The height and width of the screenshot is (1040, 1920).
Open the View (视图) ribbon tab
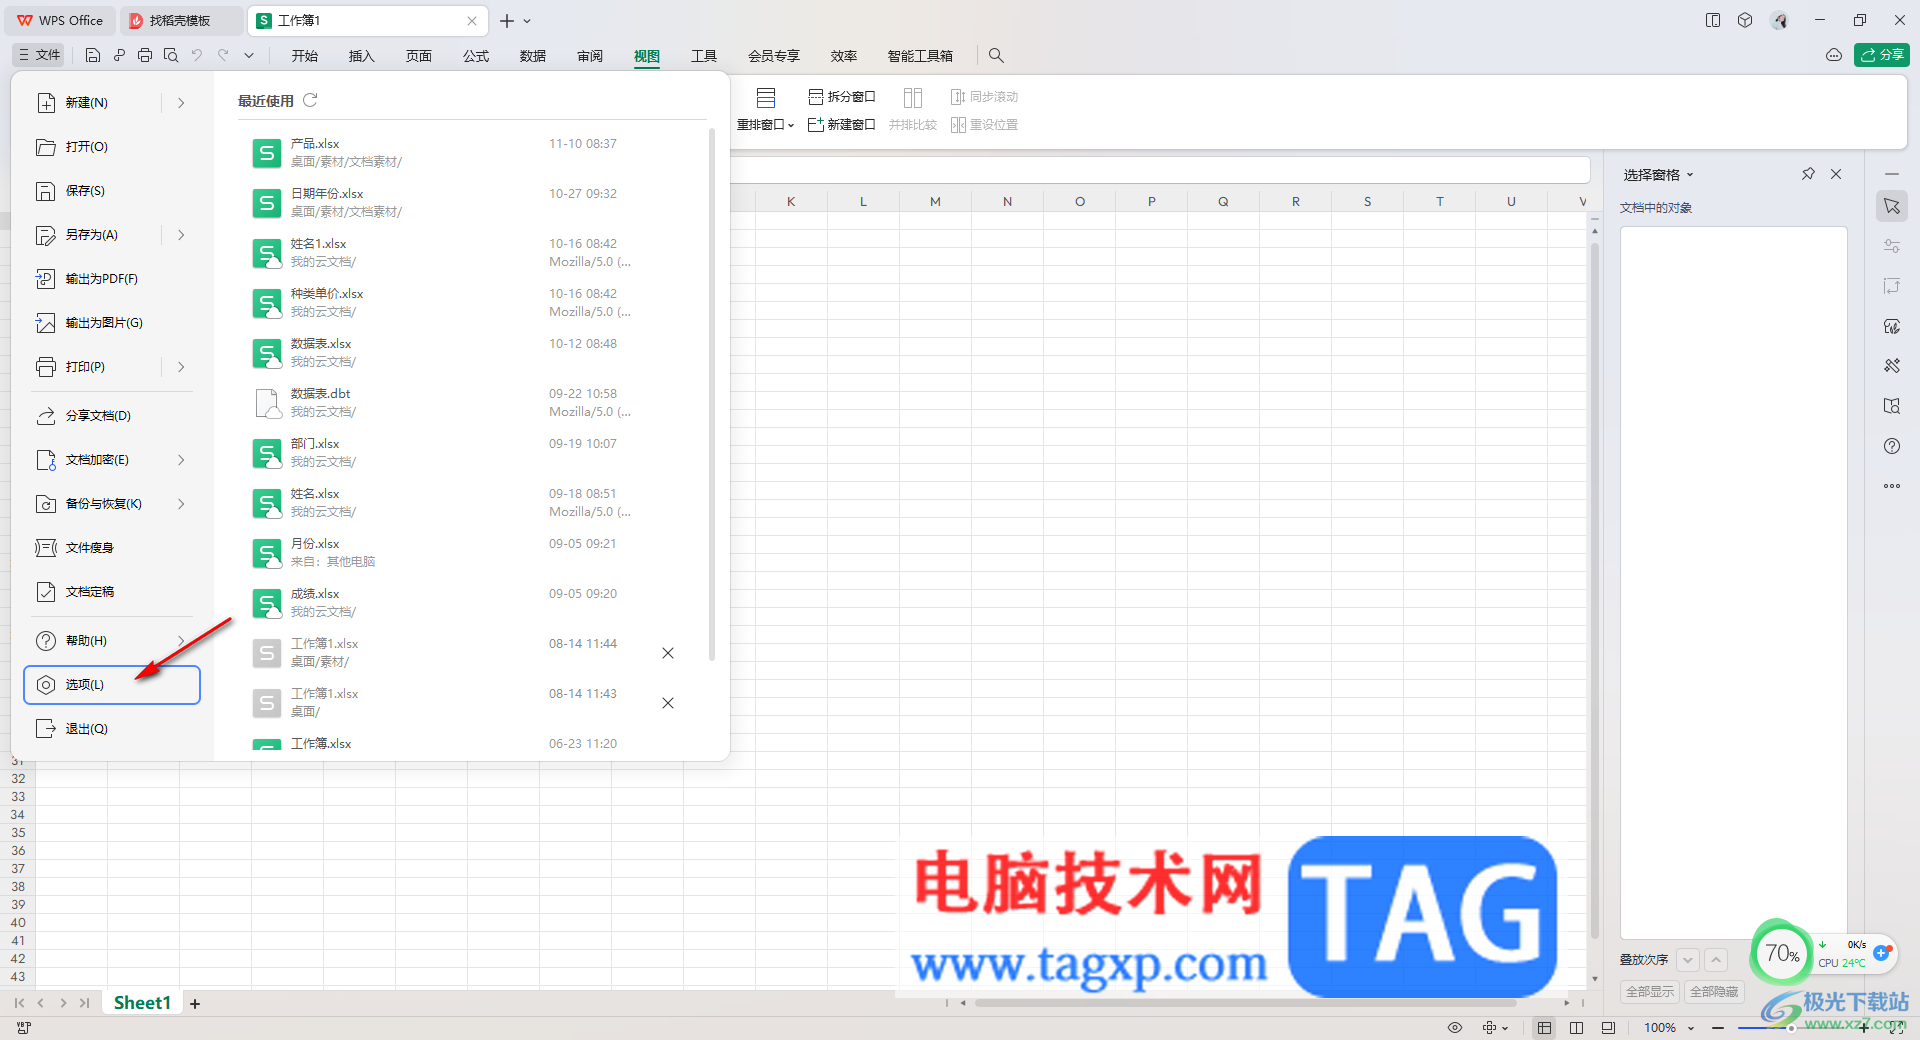click(x=647, y=56)
